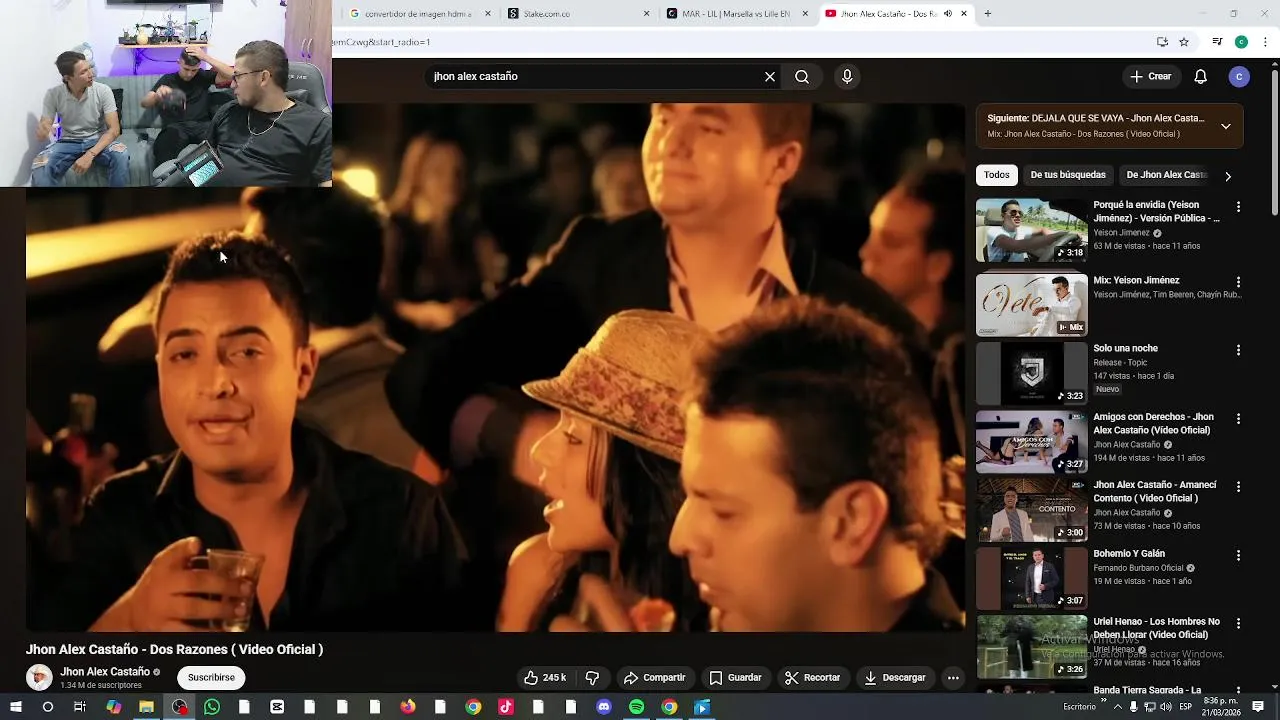Select De Jhon Alex Castaño chip

tap(1166, 175)
